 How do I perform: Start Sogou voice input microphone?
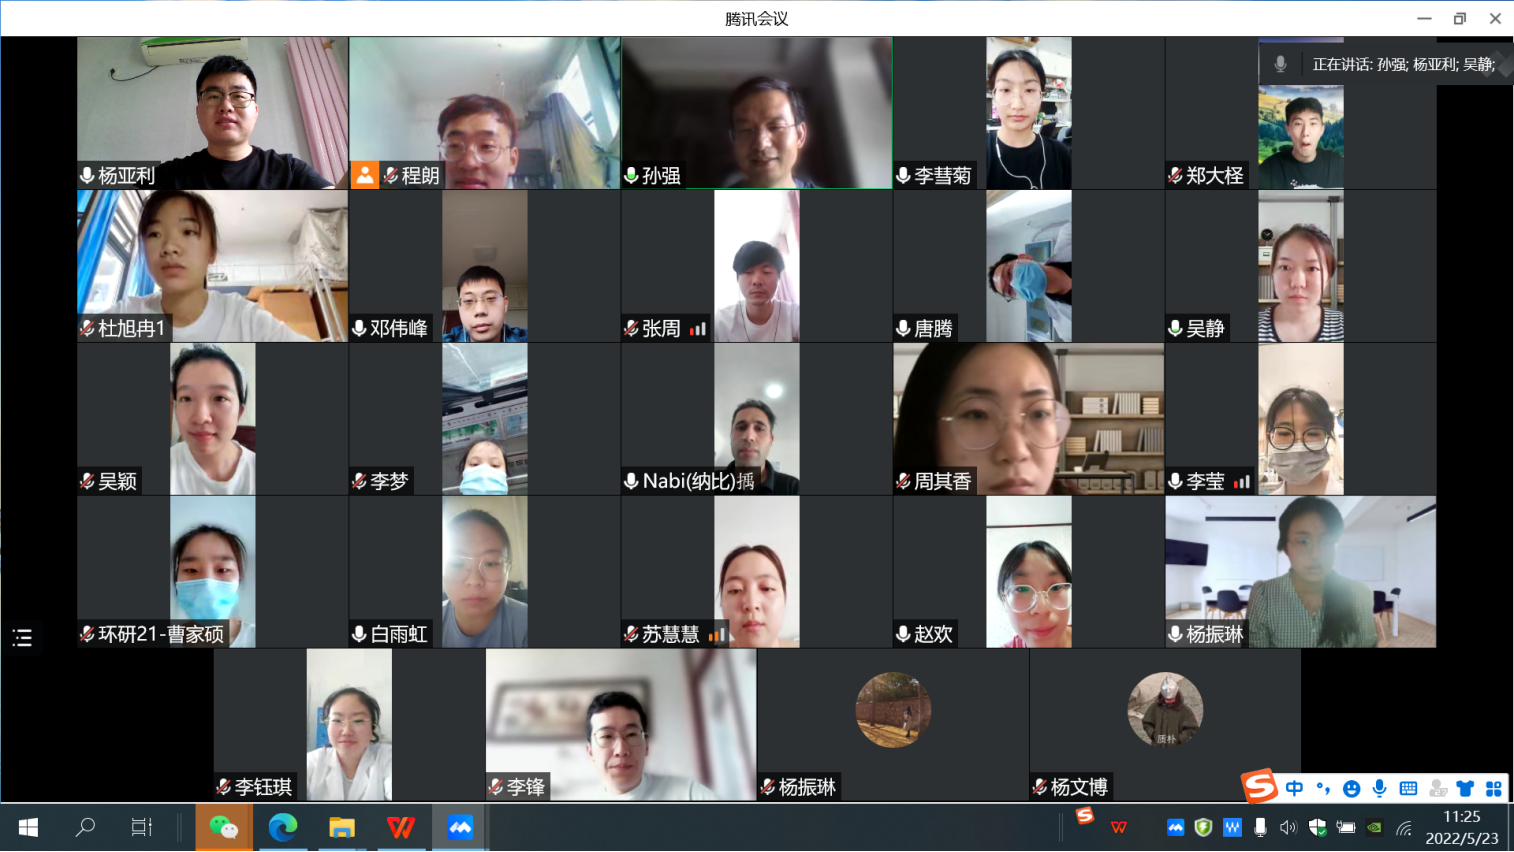pos(1380,788)
